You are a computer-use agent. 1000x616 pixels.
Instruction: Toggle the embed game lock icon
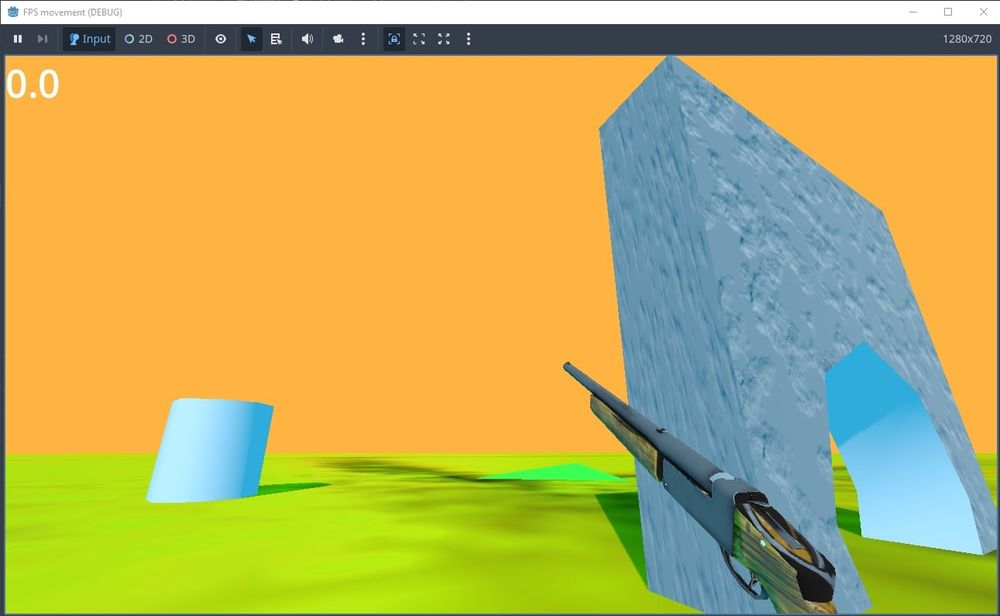click(394, 39)
